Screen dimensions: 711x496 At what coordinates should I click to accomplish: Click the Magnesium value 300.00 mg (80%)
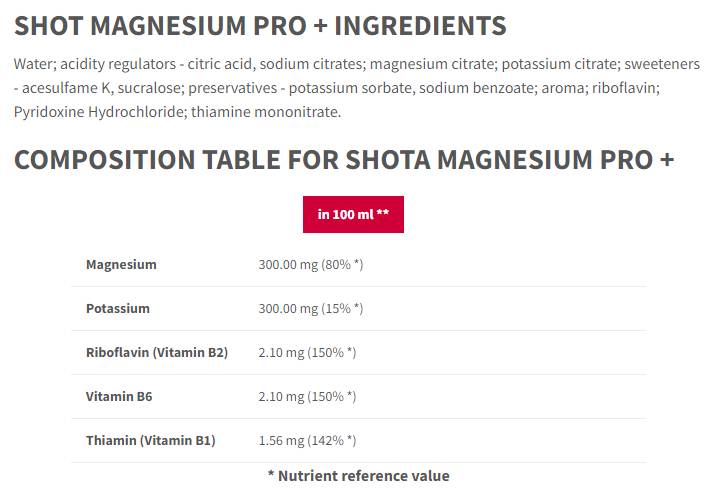click(x=310, y=265)
